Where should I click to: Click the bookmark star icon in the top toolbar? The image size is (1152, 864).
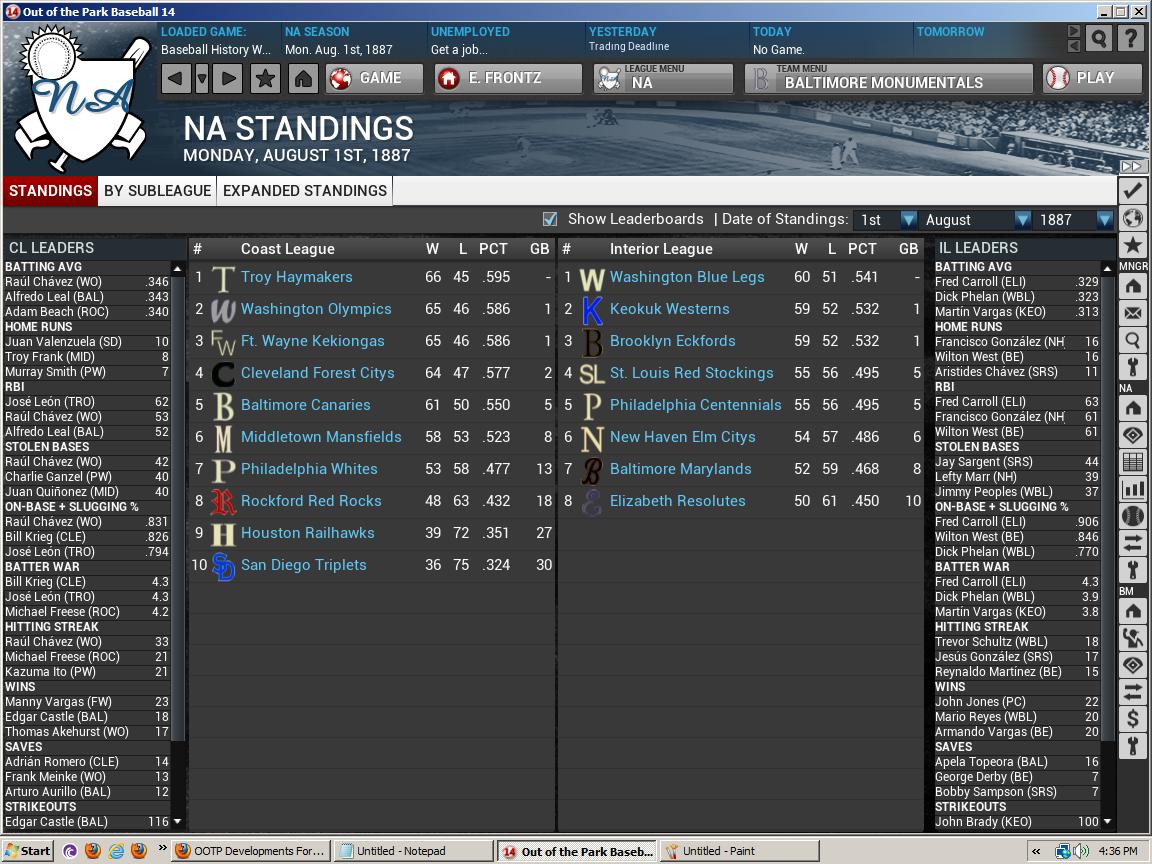(265, 78)
